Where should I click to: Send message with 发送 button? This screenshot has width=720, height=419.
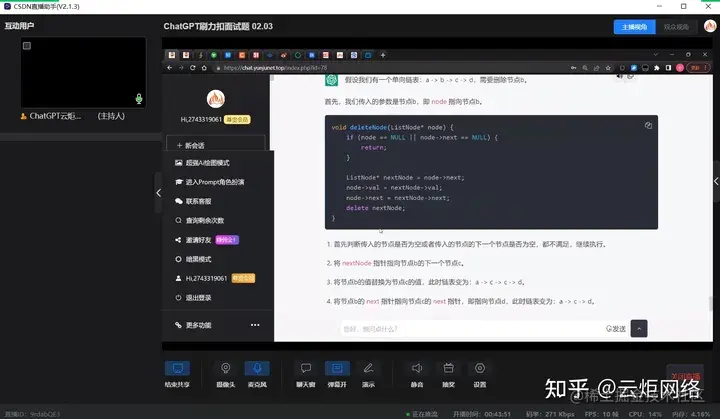click(616, 329)
